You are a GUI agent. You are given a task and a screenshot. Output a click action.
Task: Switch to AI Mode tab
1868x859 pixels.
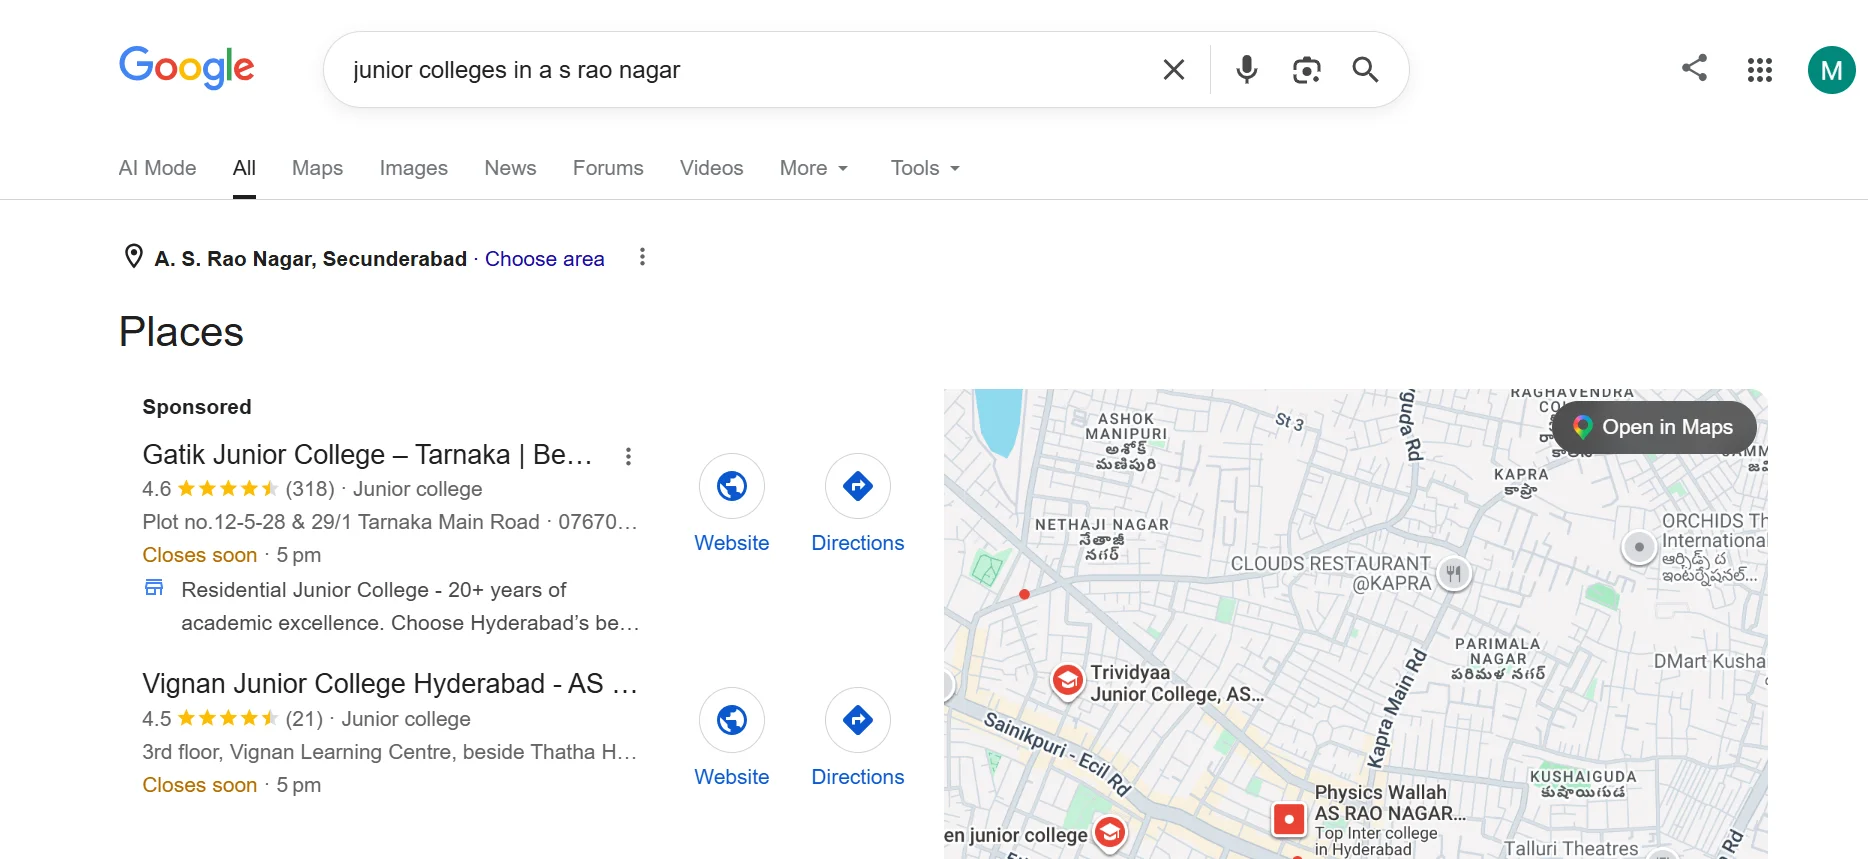(x=157, y=168)
